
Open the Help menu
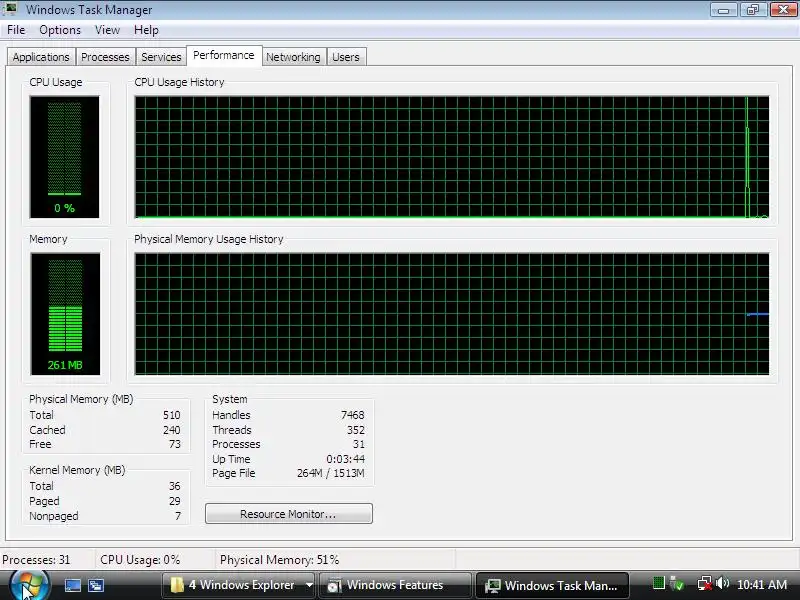click(x=146, y=30)
